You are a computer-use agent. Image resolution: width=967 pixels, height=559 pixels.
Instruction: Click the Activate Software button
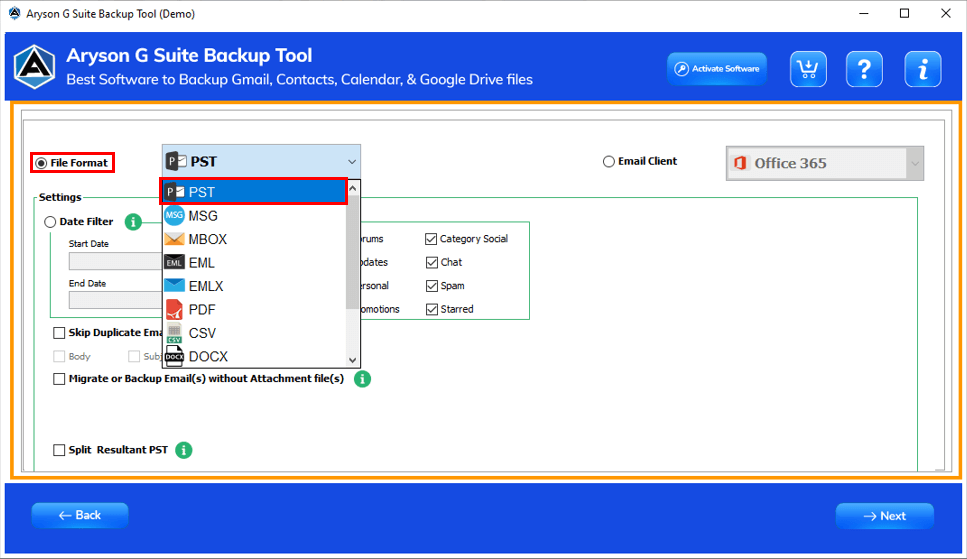tap(717, 68)
